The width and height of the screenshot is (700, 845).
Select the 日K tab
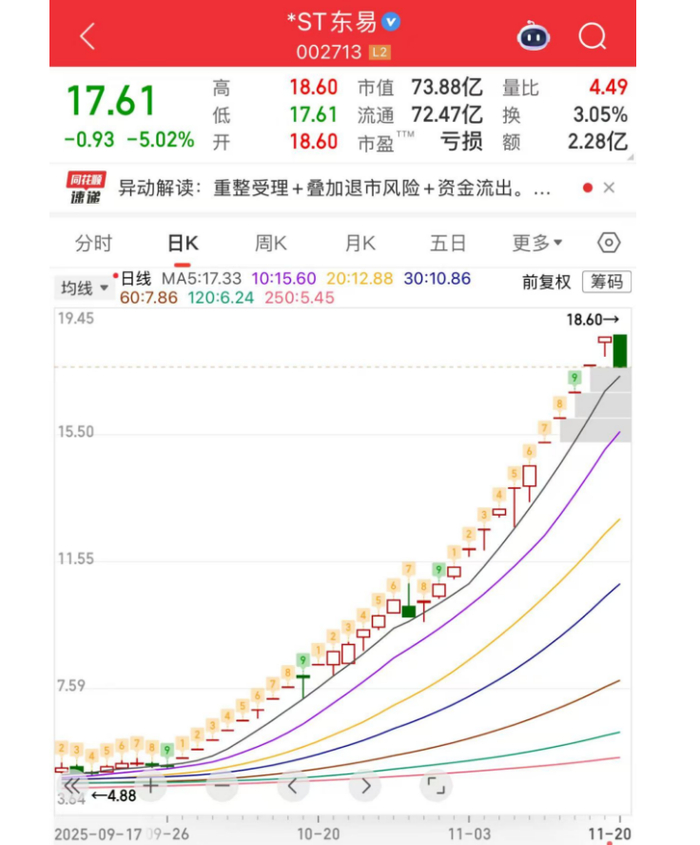coord(183,244)
